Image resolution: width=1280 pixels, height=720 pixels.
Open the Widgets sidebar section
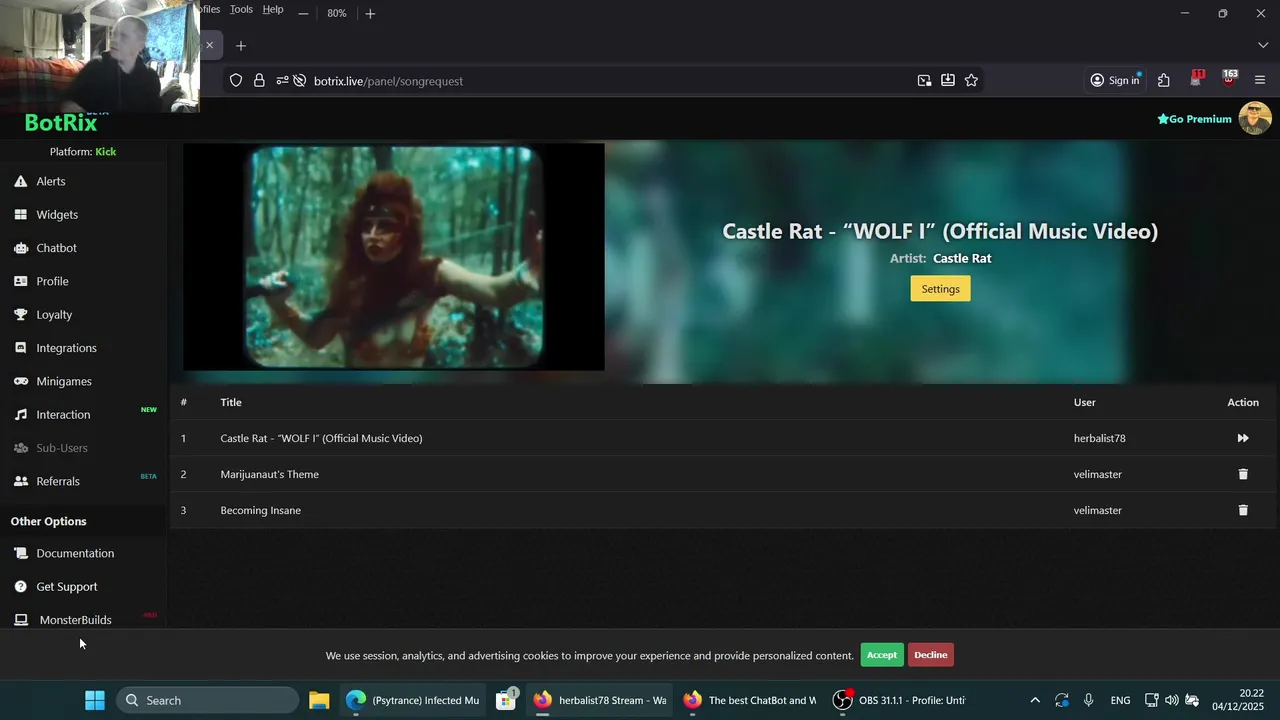[x=57, y=214]
